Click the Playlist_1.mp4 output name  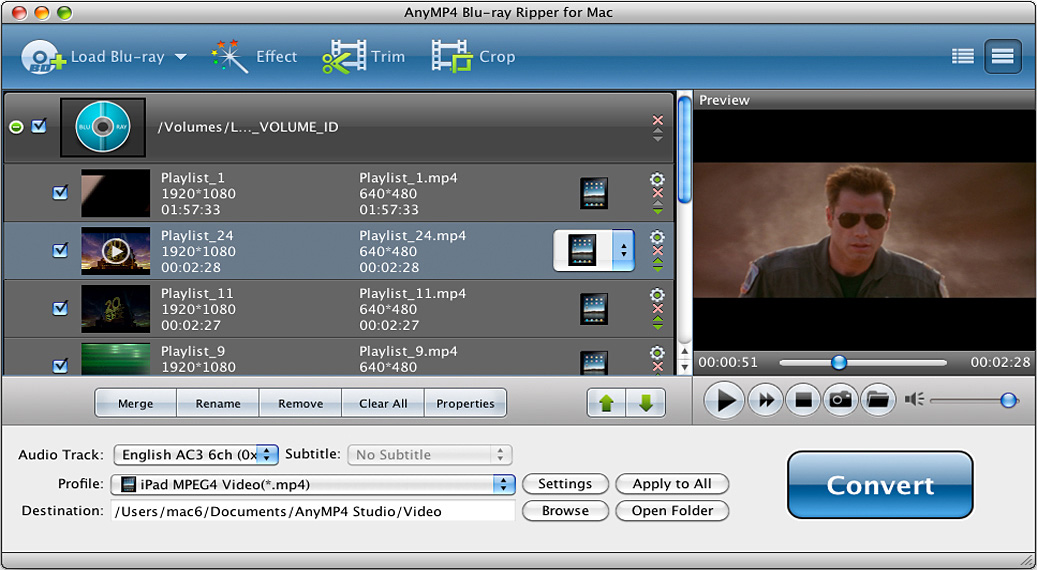coord(408,178)
